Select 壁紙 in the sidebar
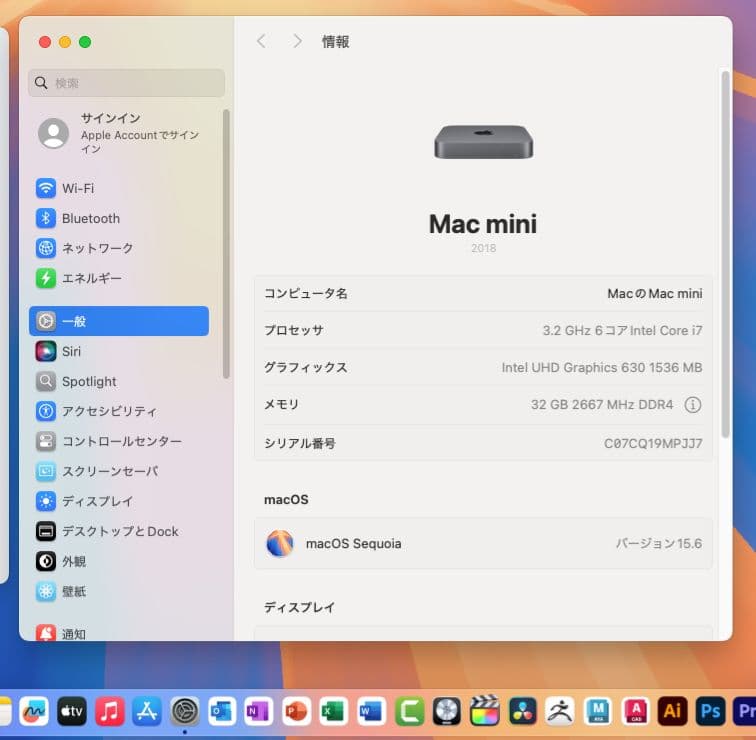This screenshot has width=756, height=740. click(x=119, y=591)
